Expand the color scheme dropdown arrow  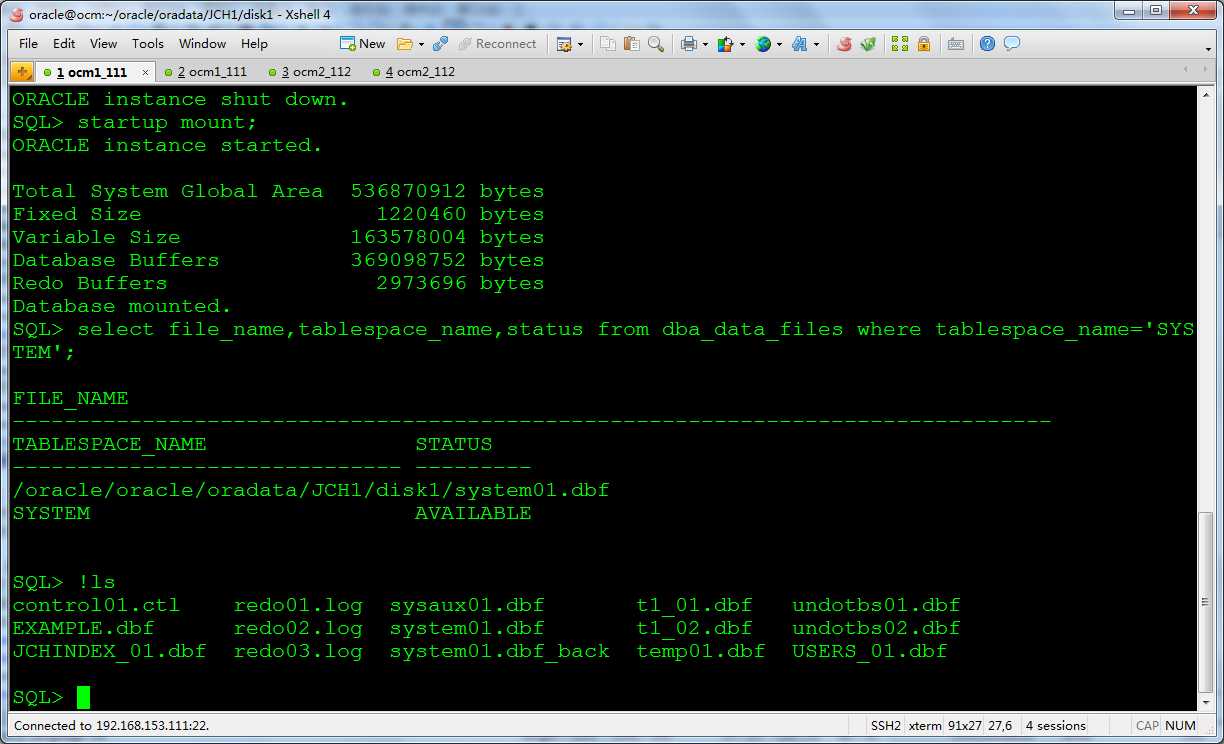coord(741,44)
